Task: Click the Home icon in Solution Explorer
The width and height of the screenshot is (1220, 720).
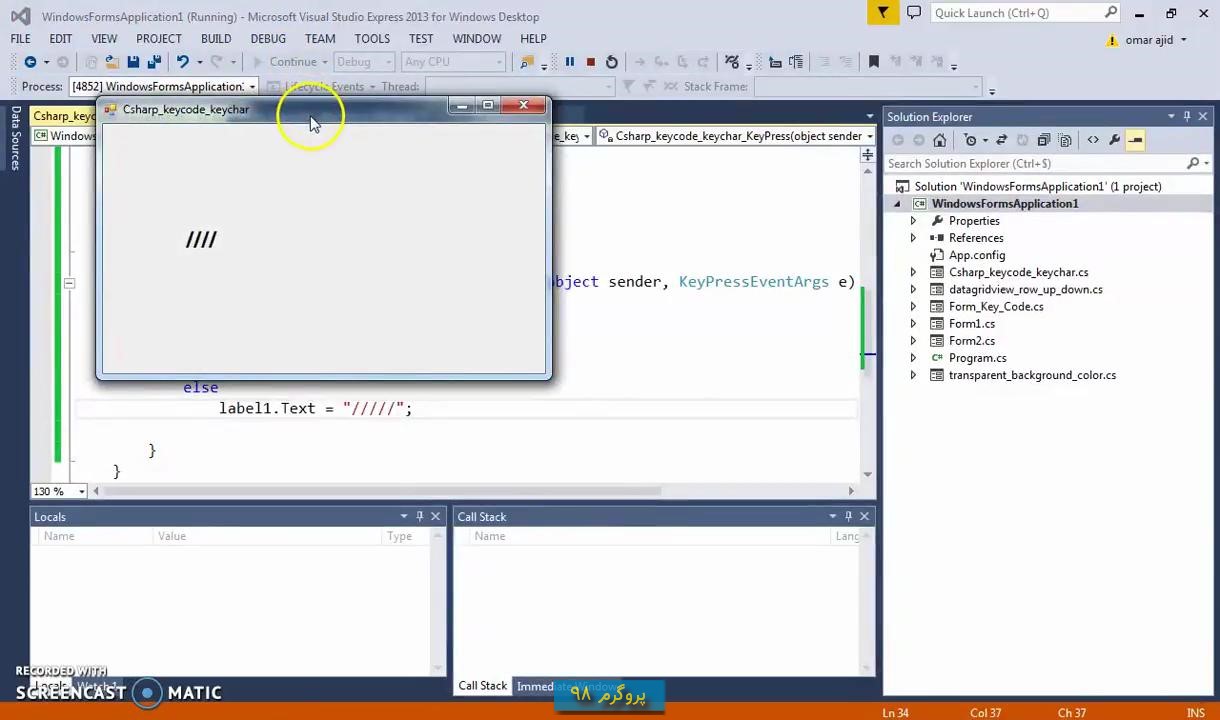Action: tap(939, 141)
